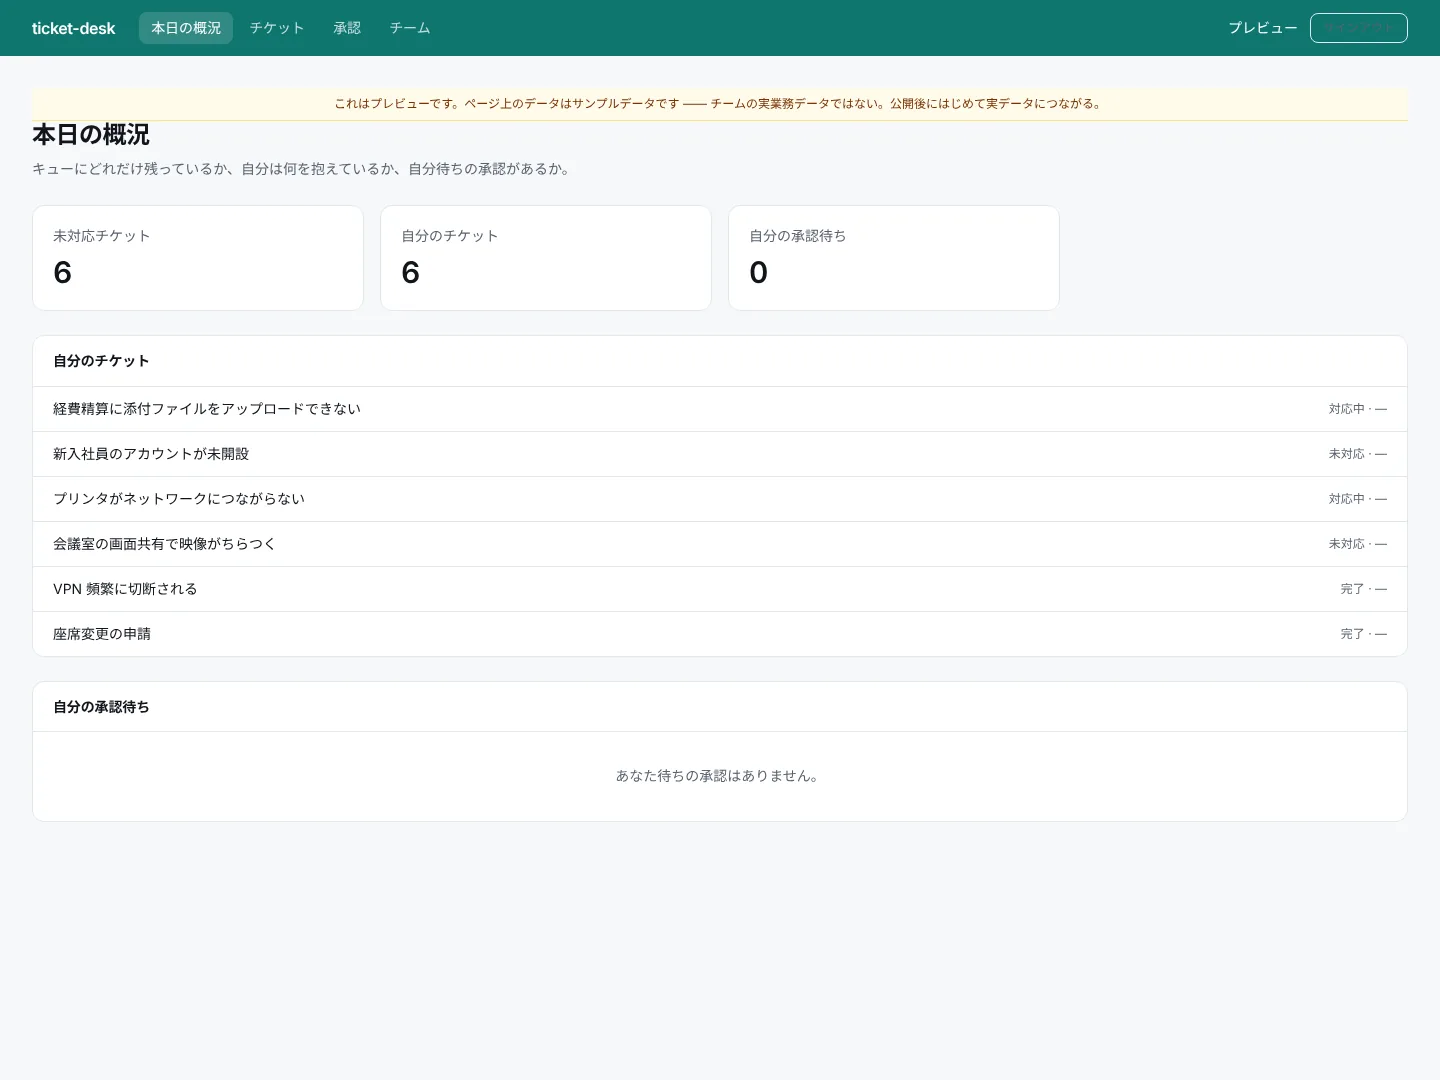Switch to the チケット tab
Image resolution: width=1440 pixels, height=1080 pixels.
[x=277, y=28]
